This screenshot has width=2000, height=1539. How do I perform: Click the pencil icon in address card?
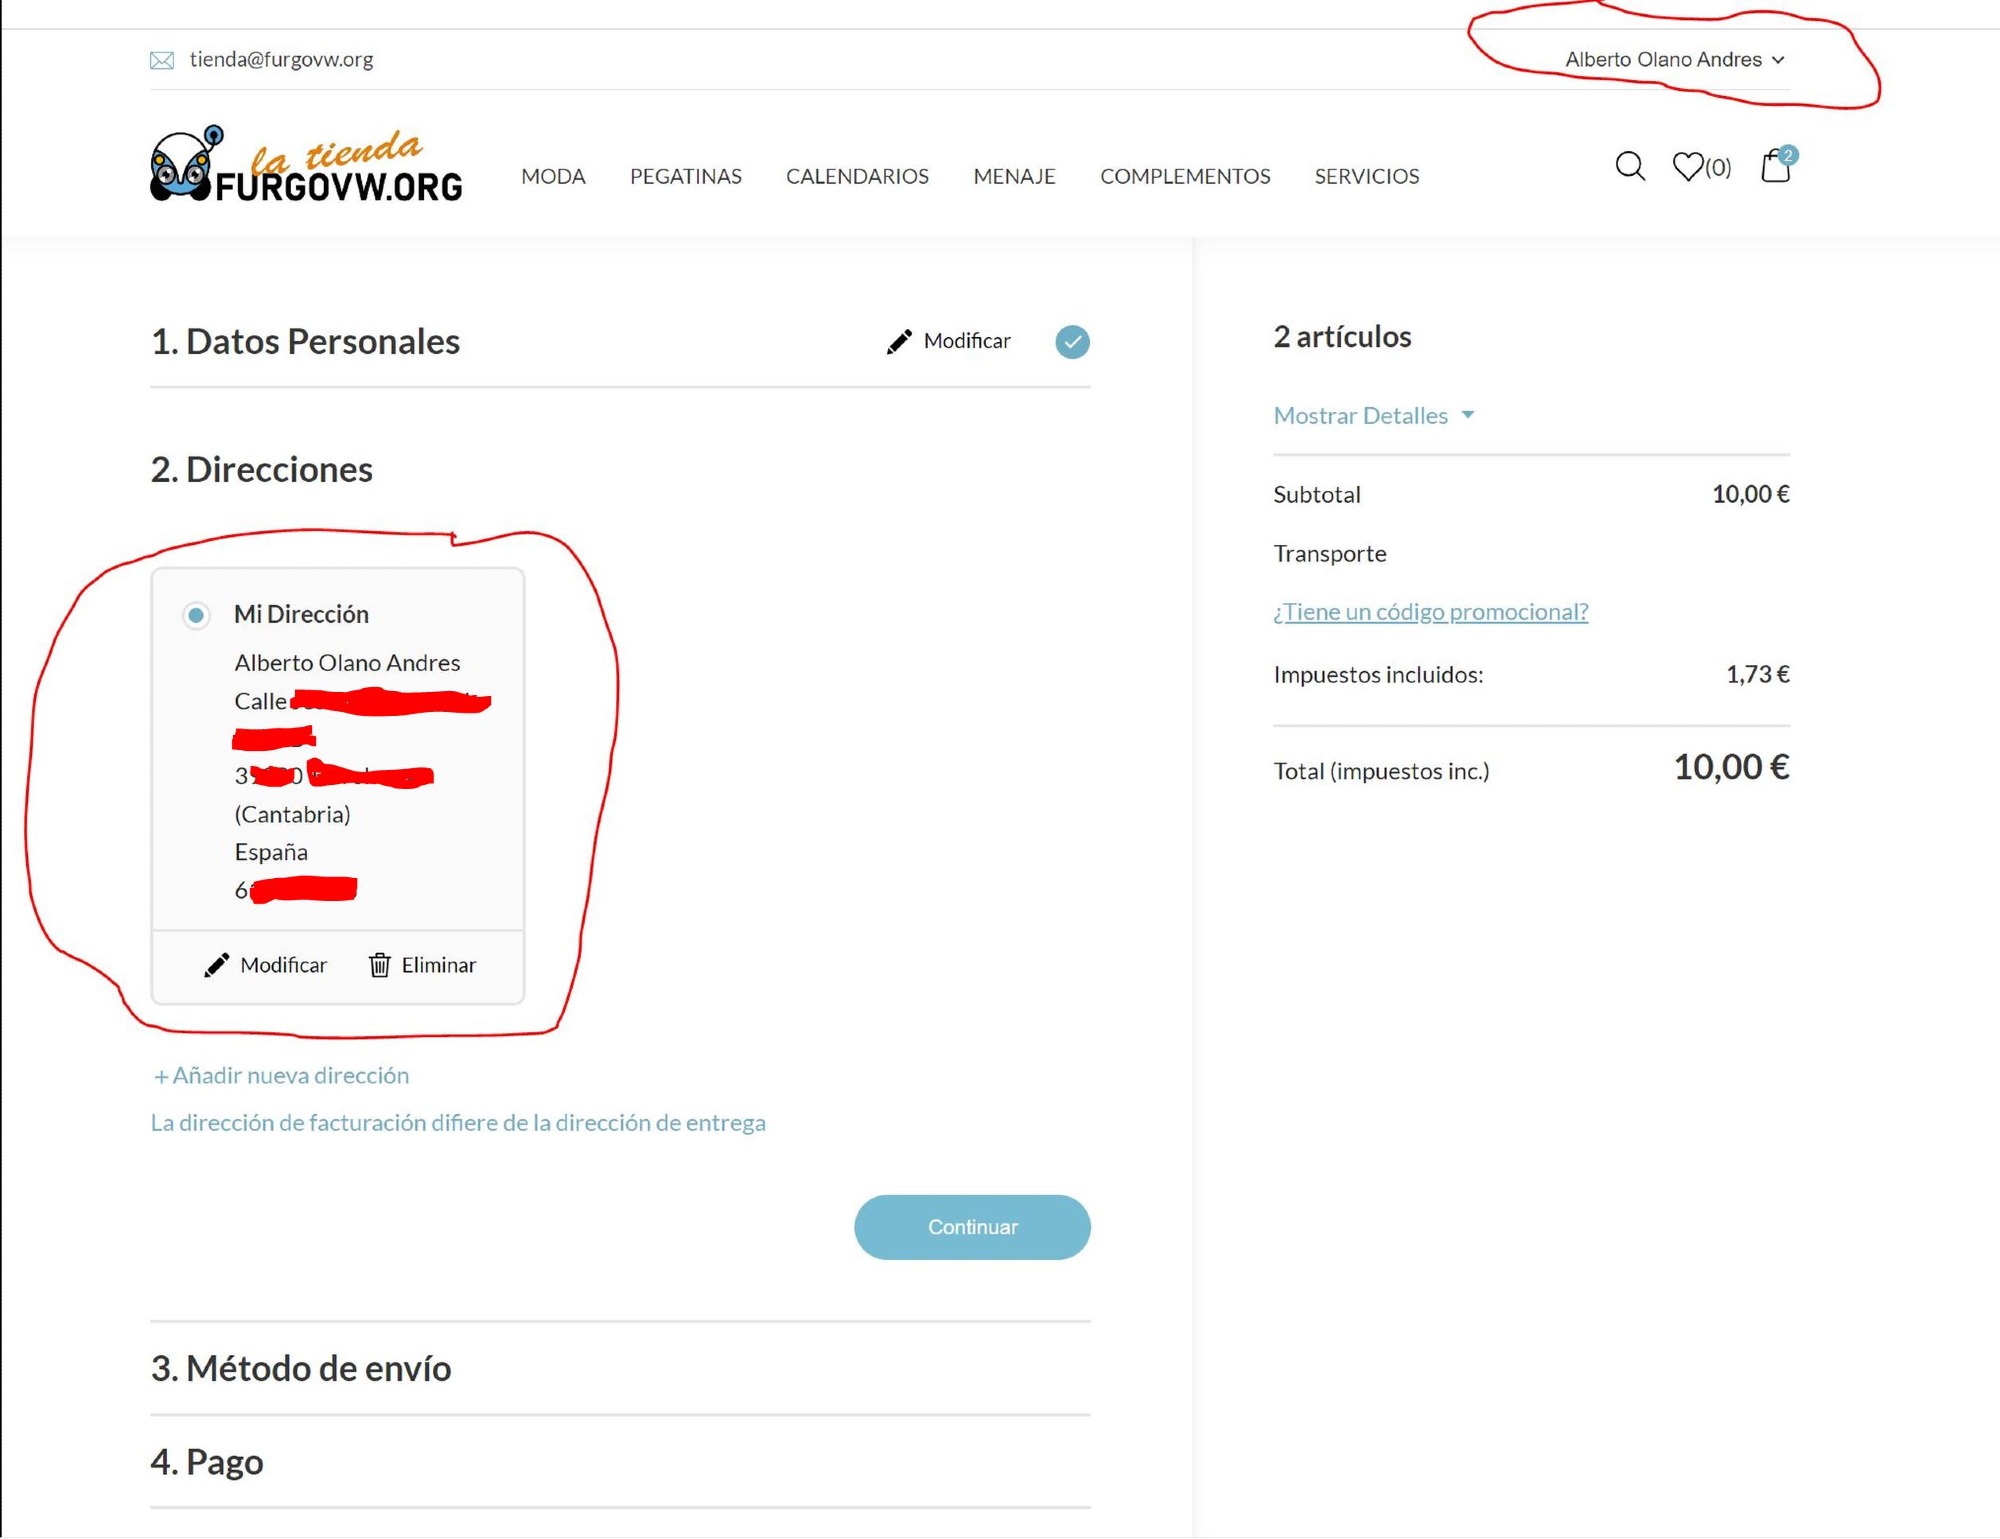point(216,965)
